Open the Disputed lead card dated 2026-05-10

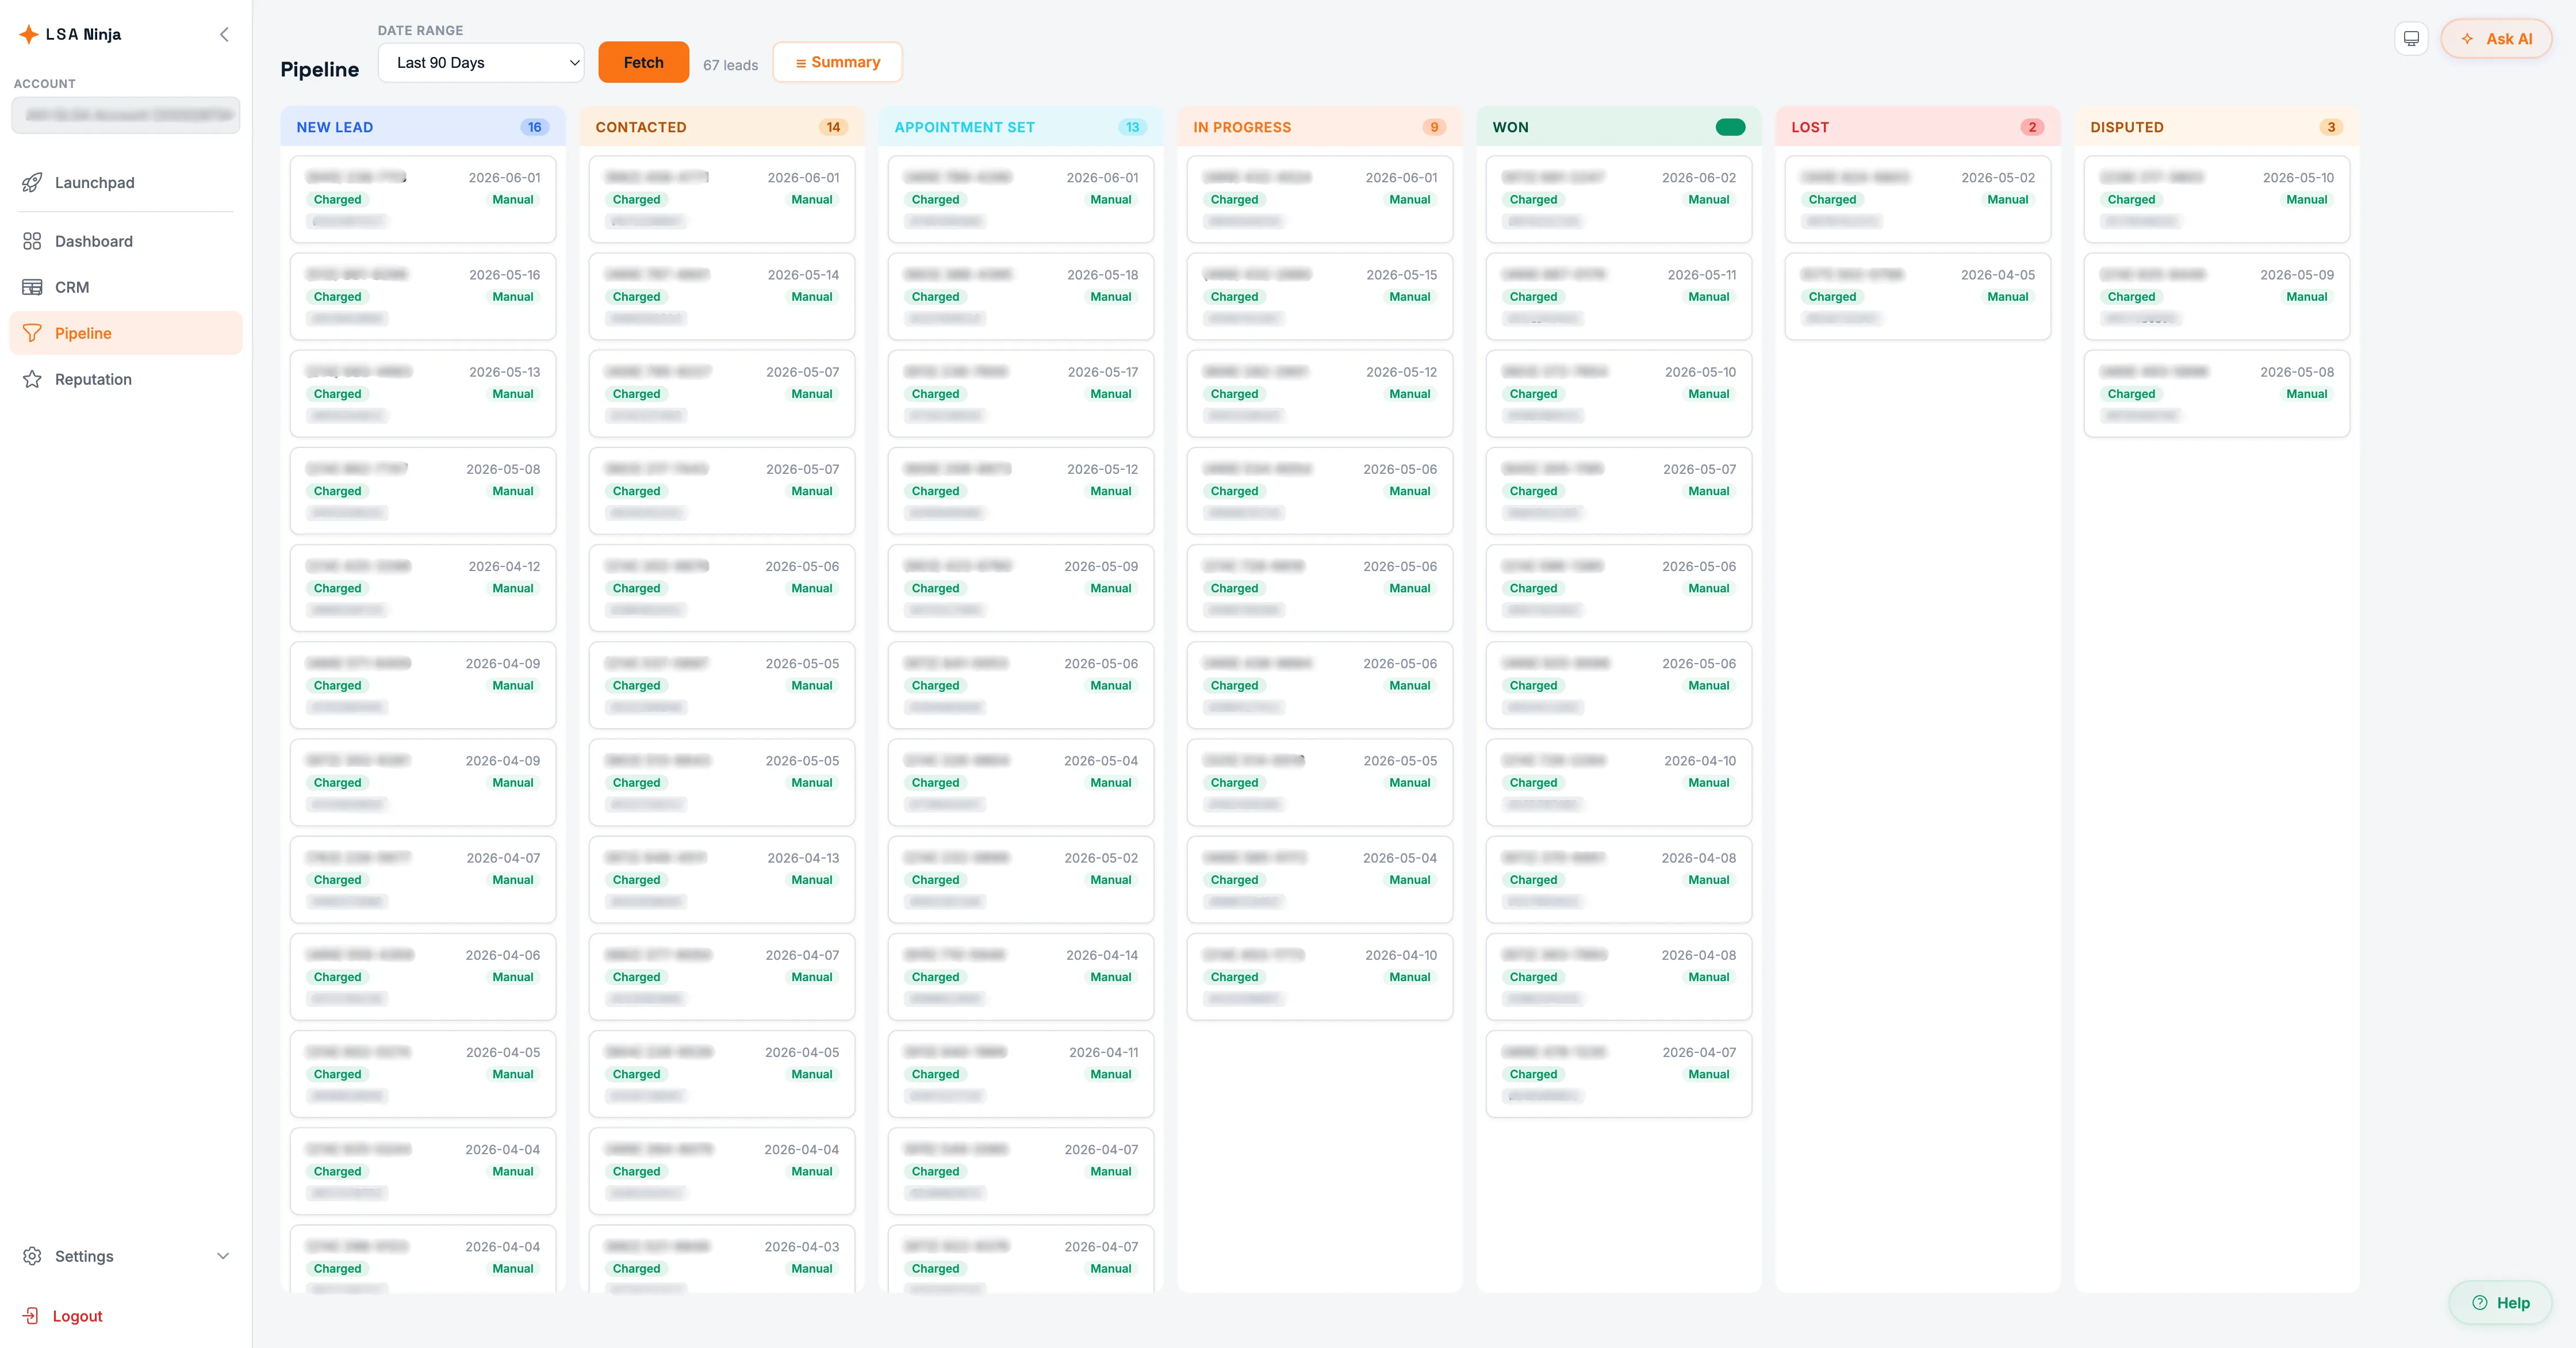[x=2216, y=199]
